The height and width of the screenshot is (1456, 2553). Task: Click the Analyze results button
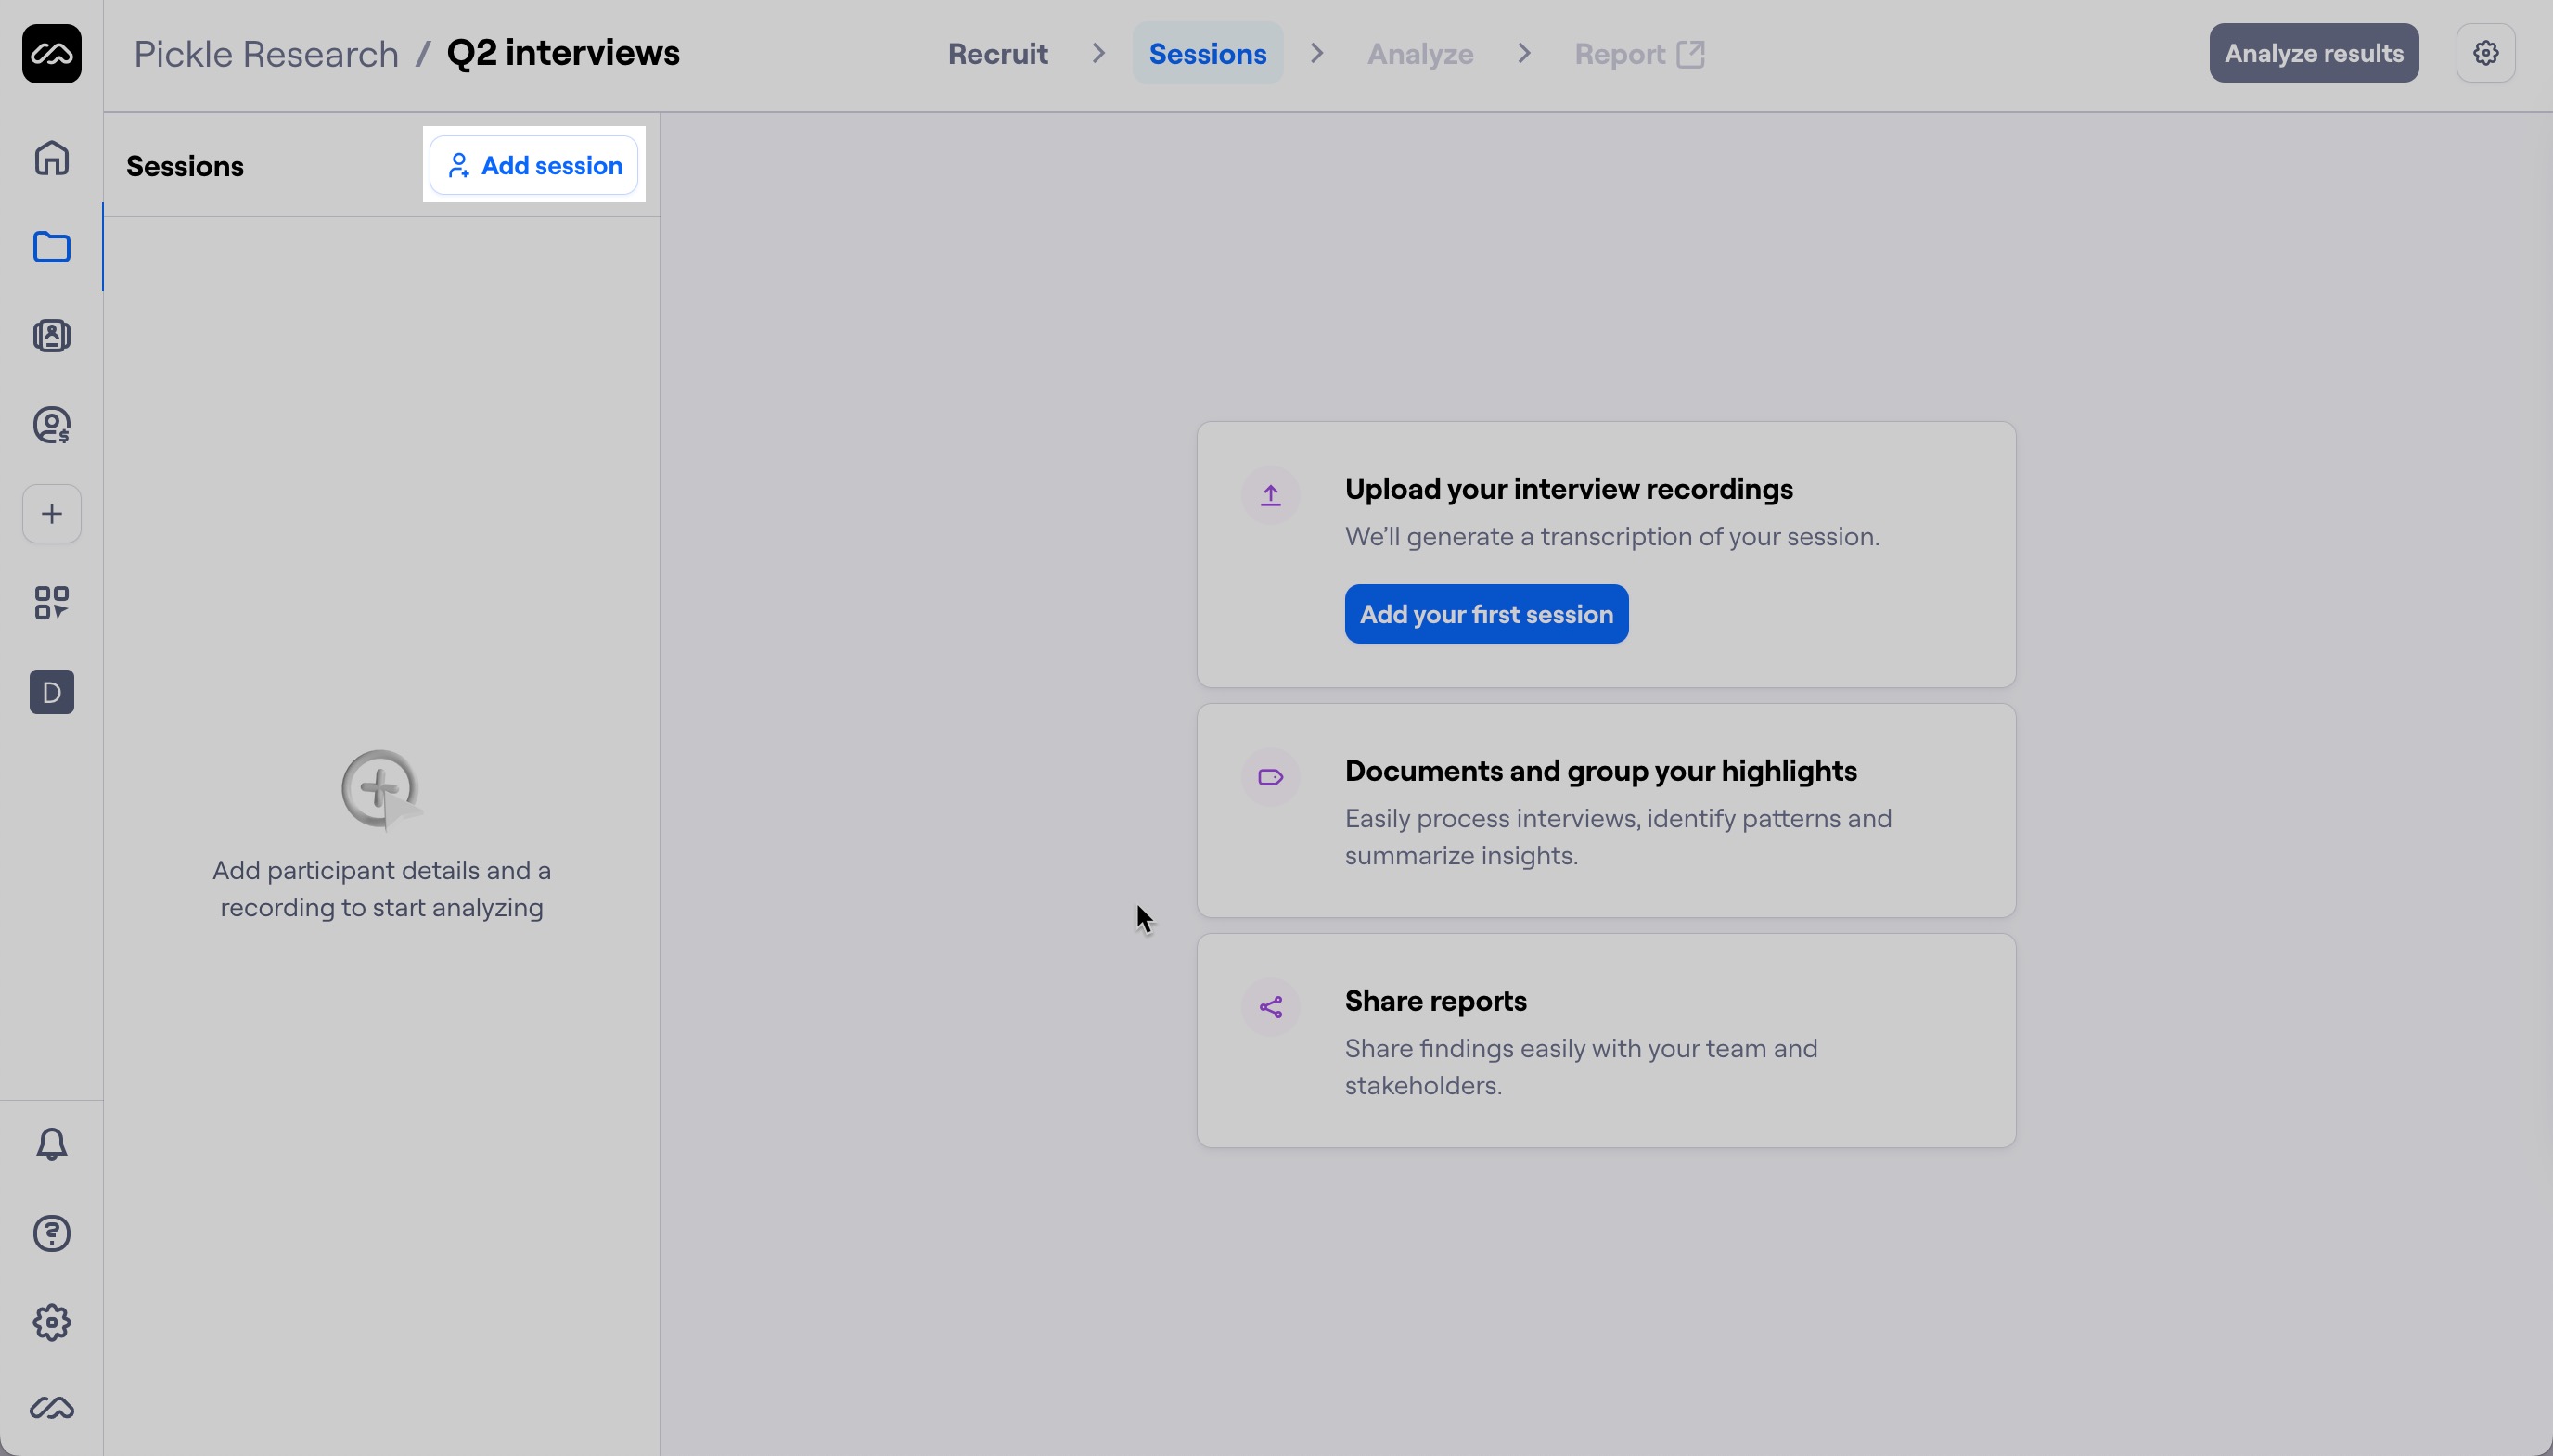[2313, 54]
